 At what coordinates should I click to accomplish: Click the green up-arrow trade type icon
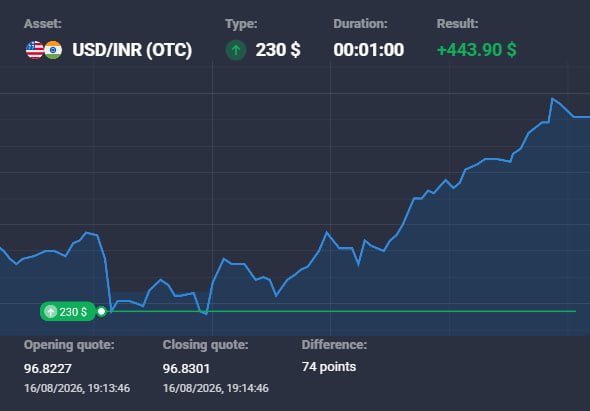236,50
